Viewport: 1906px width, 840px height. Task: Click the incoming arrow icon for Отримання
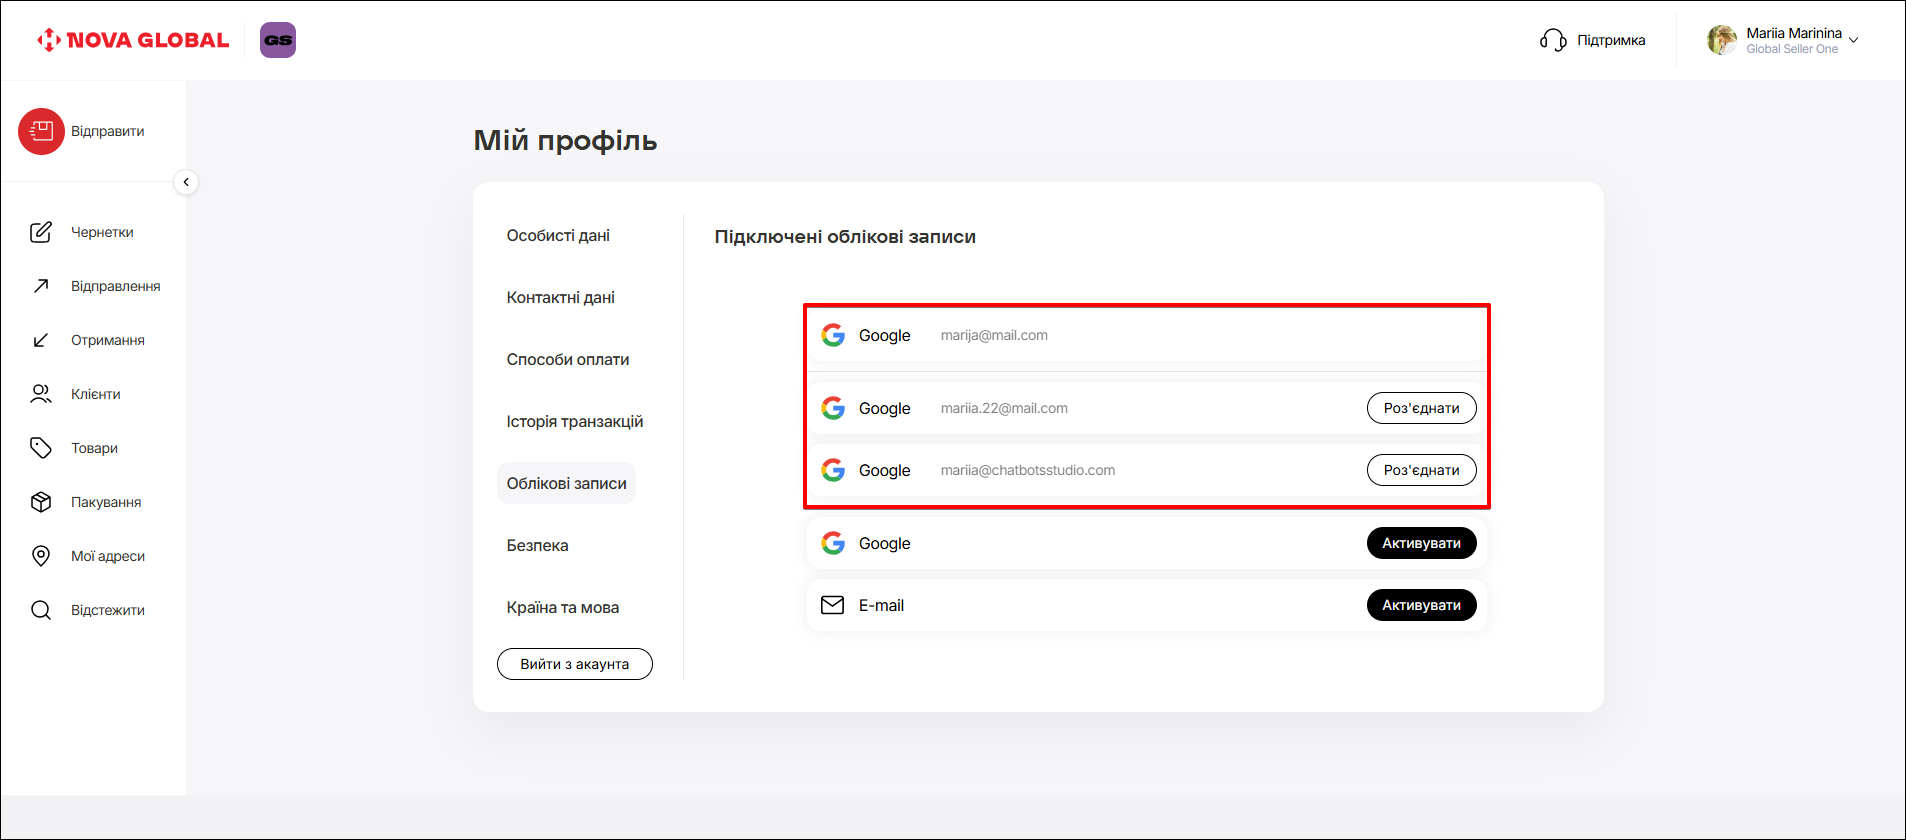tap(41, 340)
